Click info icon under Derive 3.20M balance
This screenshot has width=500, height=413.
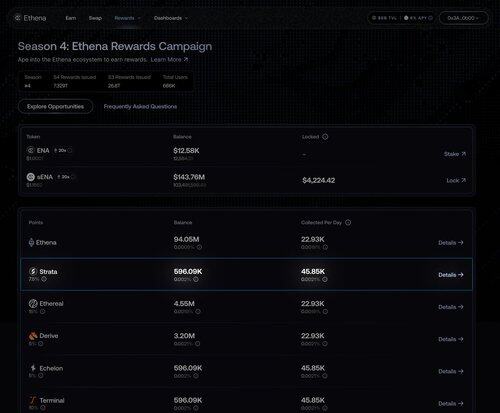(197, 344)
